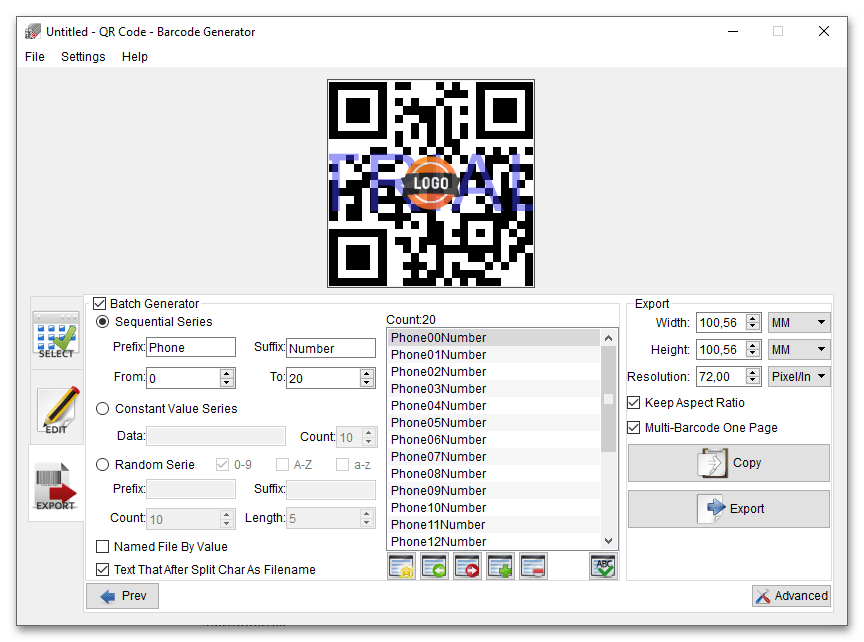This screenshot has width=864, height=642.
Task: Expand the Resolution Pixel/In dropdown
Action: tap(799, 377)
